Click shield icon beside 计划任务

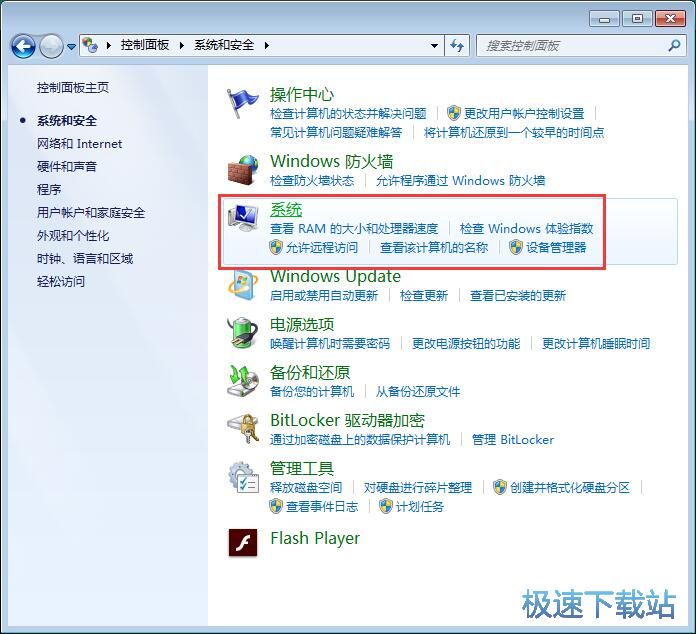[386, 506]
